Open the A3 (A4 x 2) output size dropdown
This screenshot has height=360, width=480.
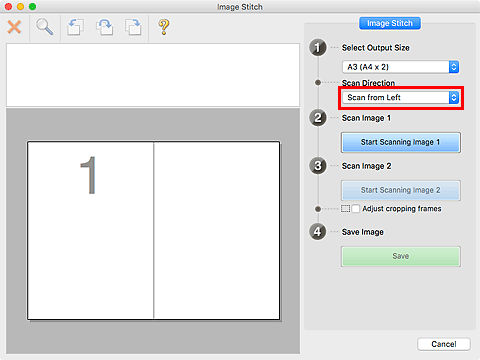pyautogui.click(x=401, y=67)
